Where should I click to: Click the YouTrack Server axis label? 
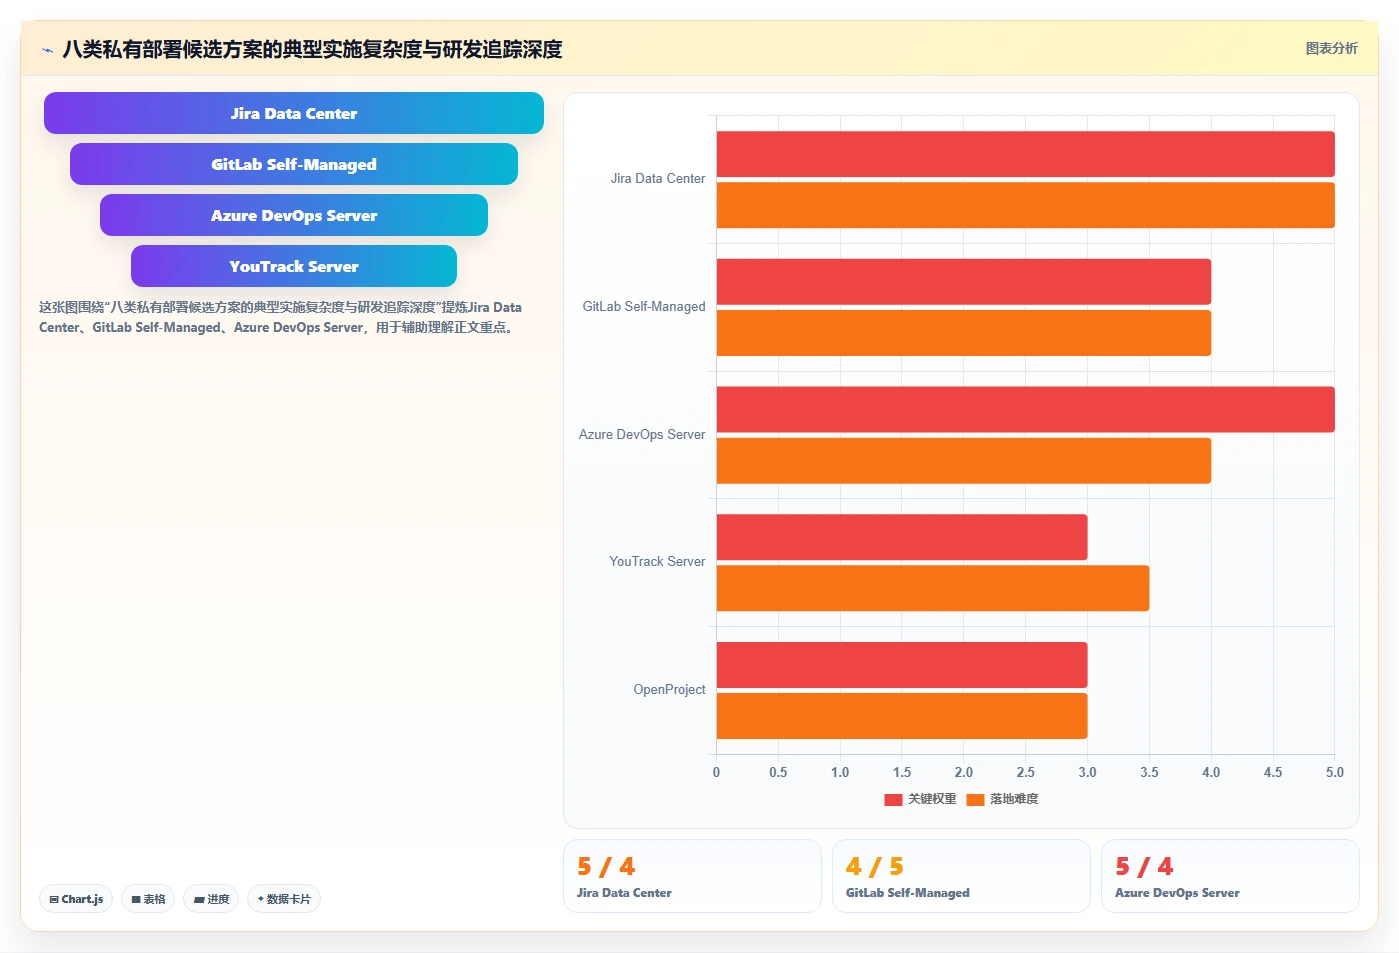(x=657, y=561)
